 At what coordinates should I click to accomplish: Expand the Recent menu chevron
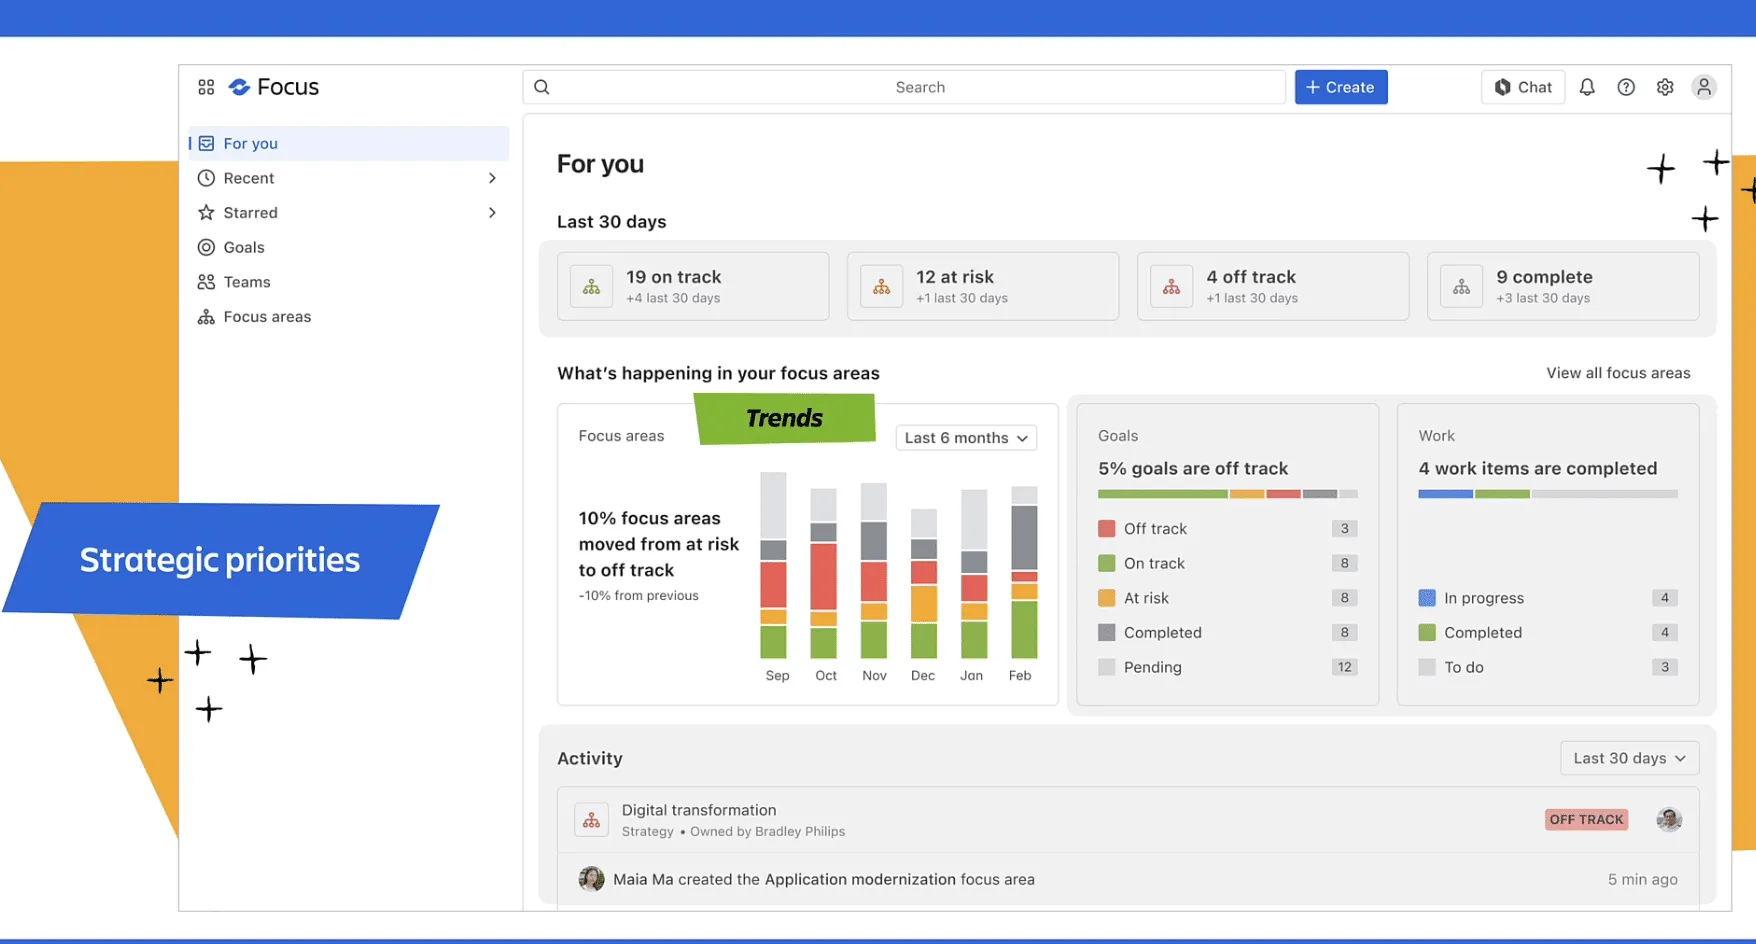[x=492, y=178]
